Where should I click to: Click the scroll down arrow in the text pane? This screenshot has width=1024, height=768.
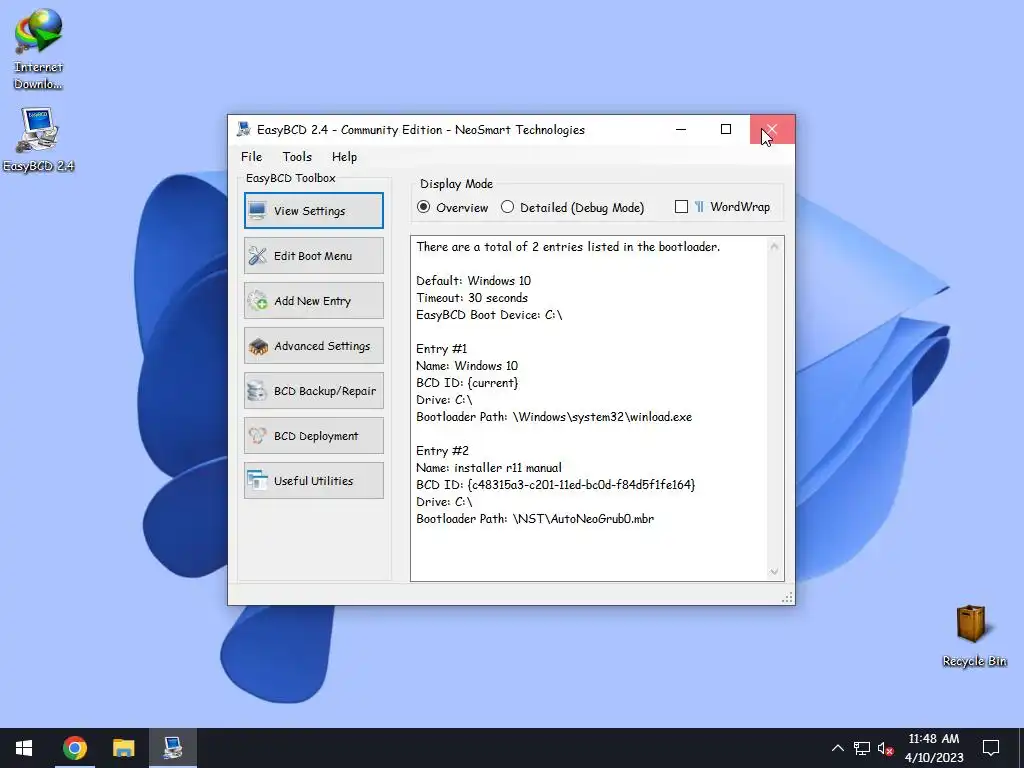pyautogui.click(x=774, y=571)
